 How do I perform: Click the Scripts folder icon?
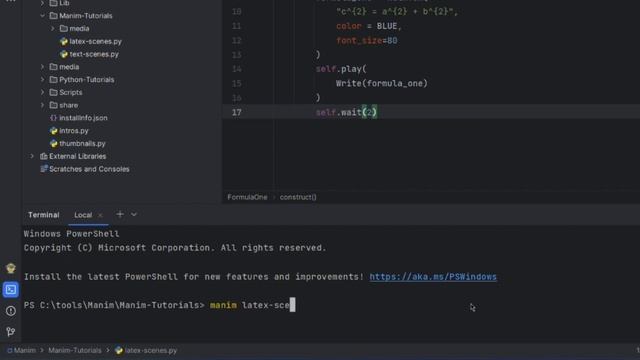click(x=53, y=92)
